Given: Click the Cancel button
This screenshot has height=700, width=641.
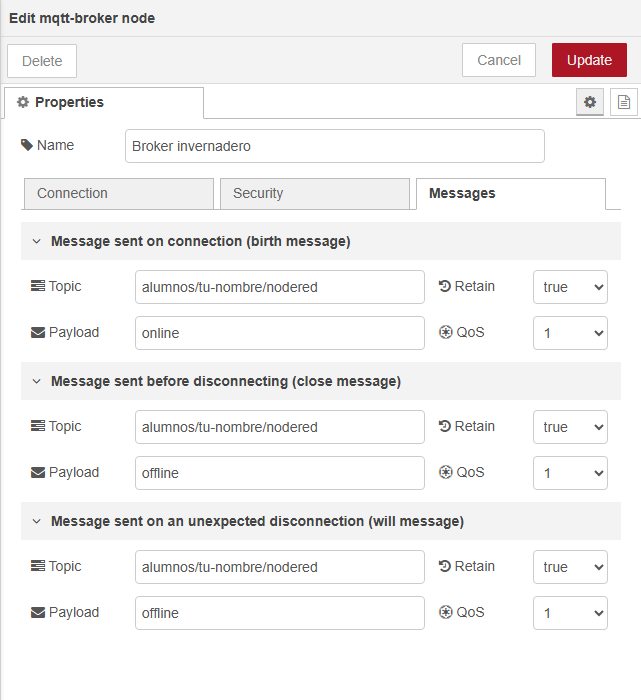Looking at the screenshot, I should [499, 60].
